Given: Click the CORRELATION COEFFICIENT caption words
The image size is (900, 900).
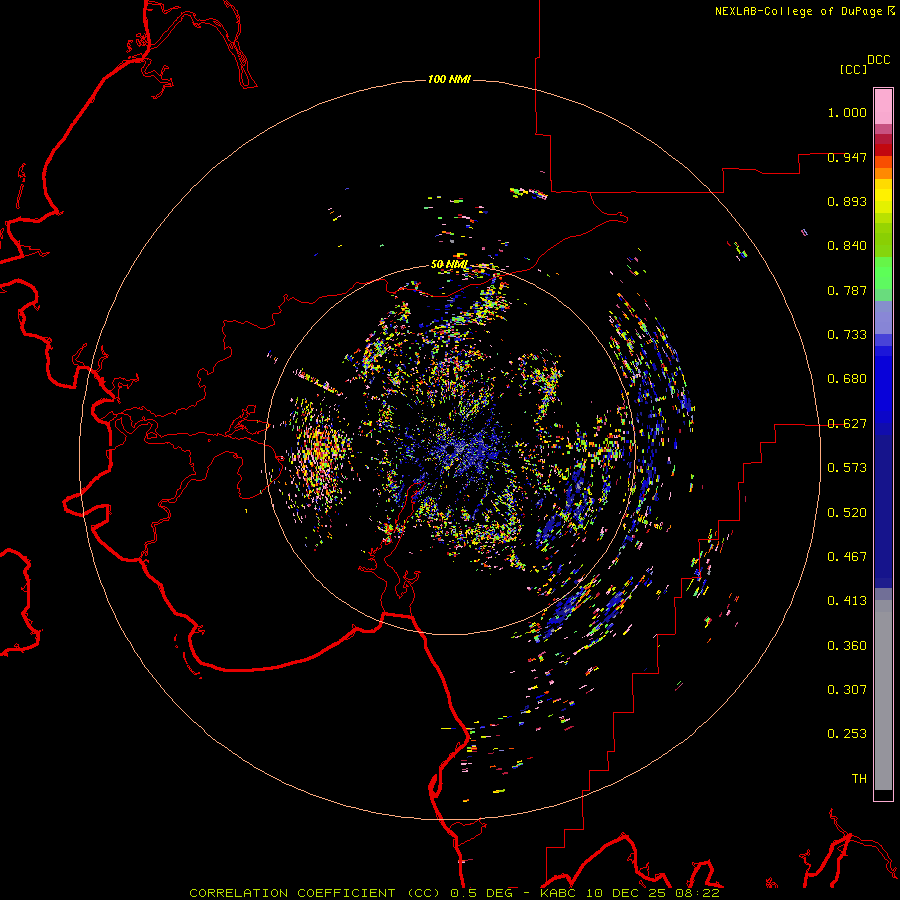Looking at the screenshot, I should (292, 893).
